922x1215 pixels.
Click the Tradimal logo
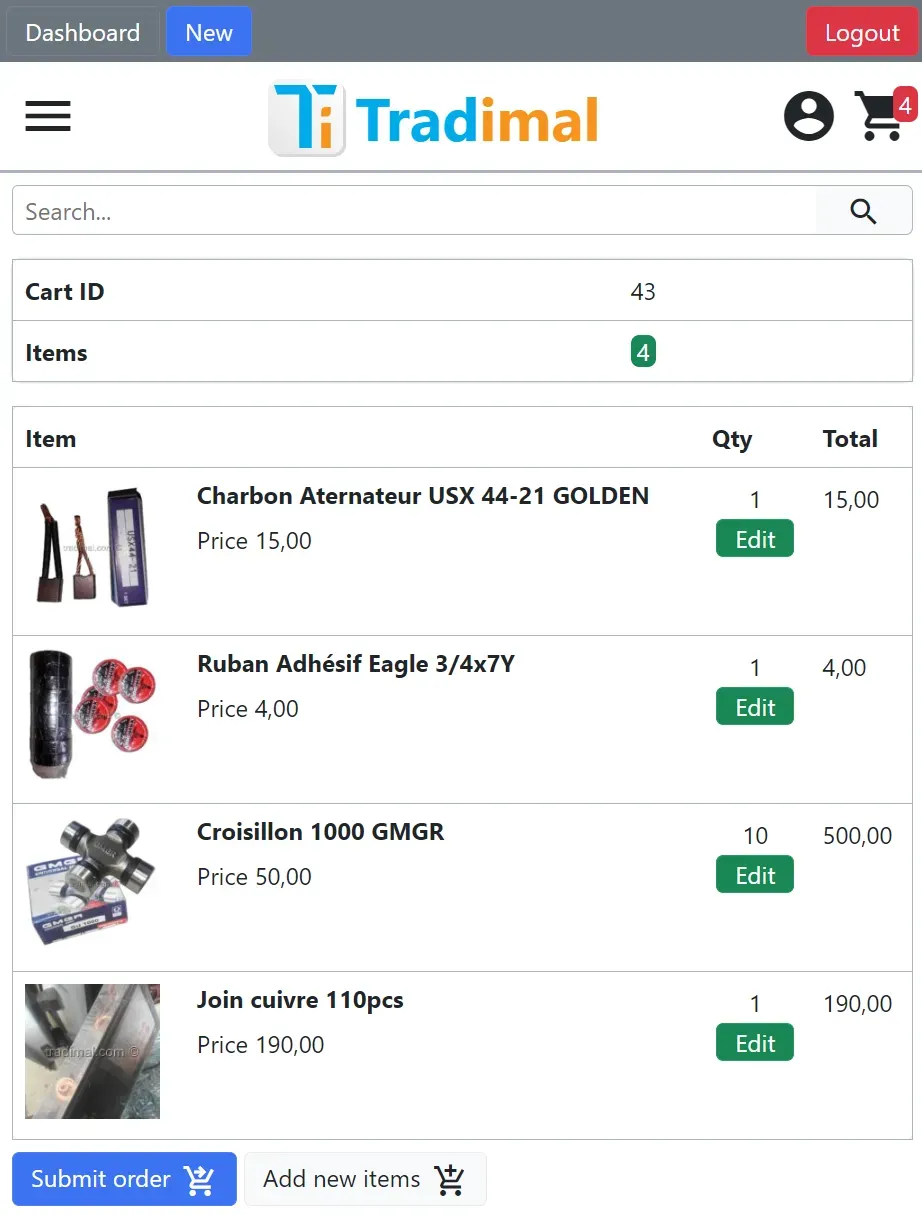[x=434, y=119]
